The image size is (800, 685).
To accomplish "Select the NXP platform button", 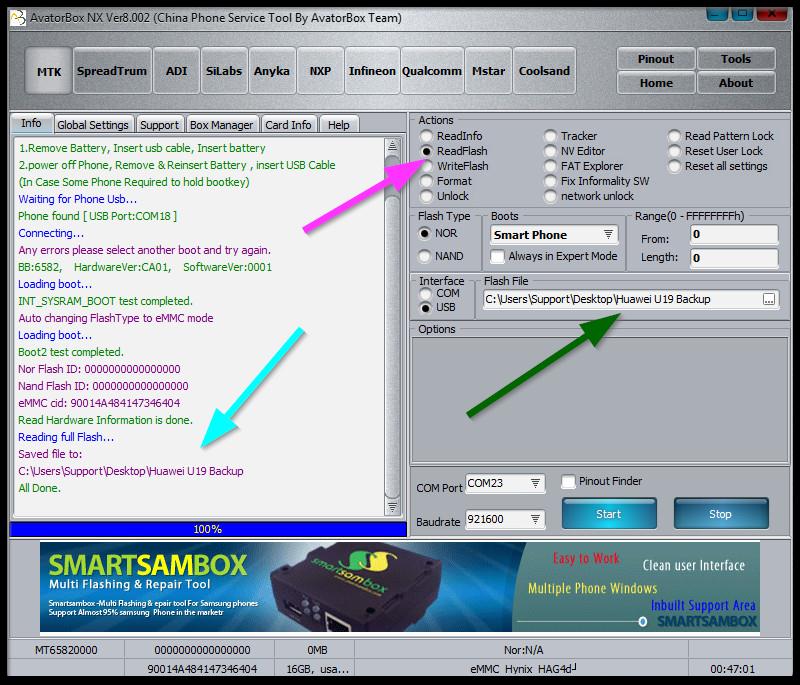I will (320, 71).
